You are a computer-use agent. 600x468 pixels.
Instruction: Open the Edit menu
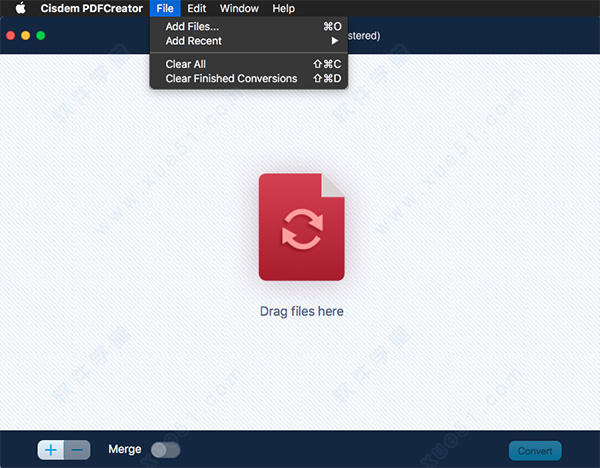pos(197,8)
